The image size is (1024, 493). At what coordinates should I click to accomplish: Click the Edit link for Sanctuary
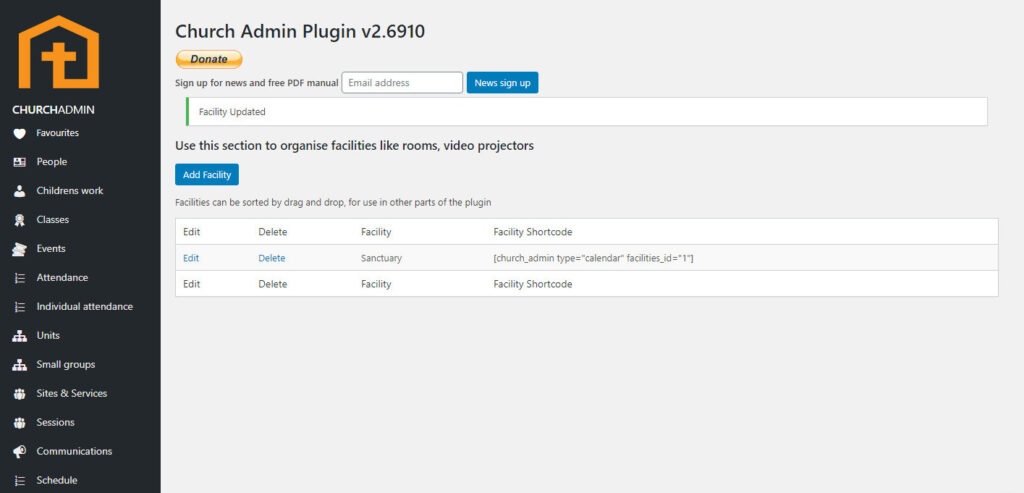191,258
